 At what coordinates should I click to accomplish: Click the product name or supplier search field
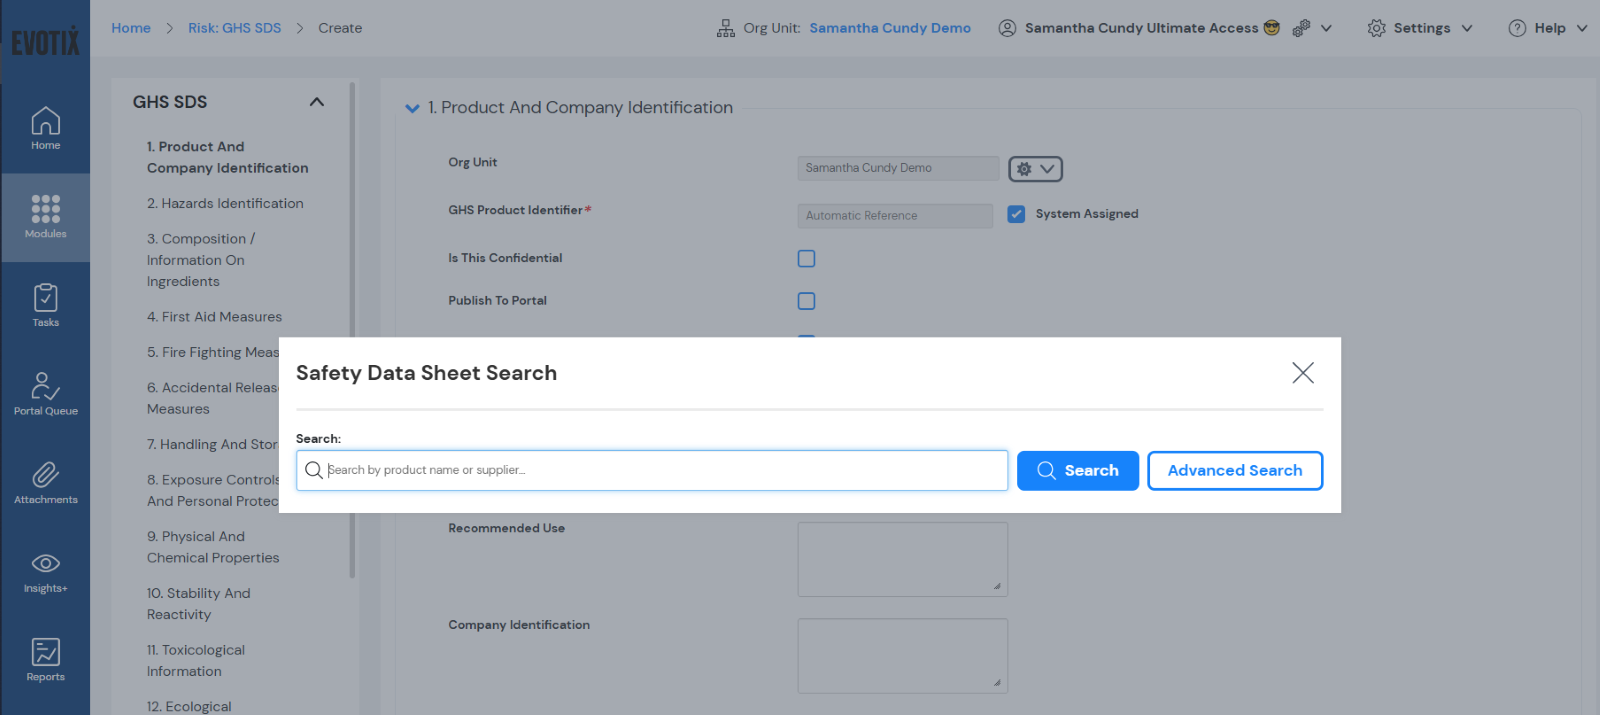tap(660, 470)
